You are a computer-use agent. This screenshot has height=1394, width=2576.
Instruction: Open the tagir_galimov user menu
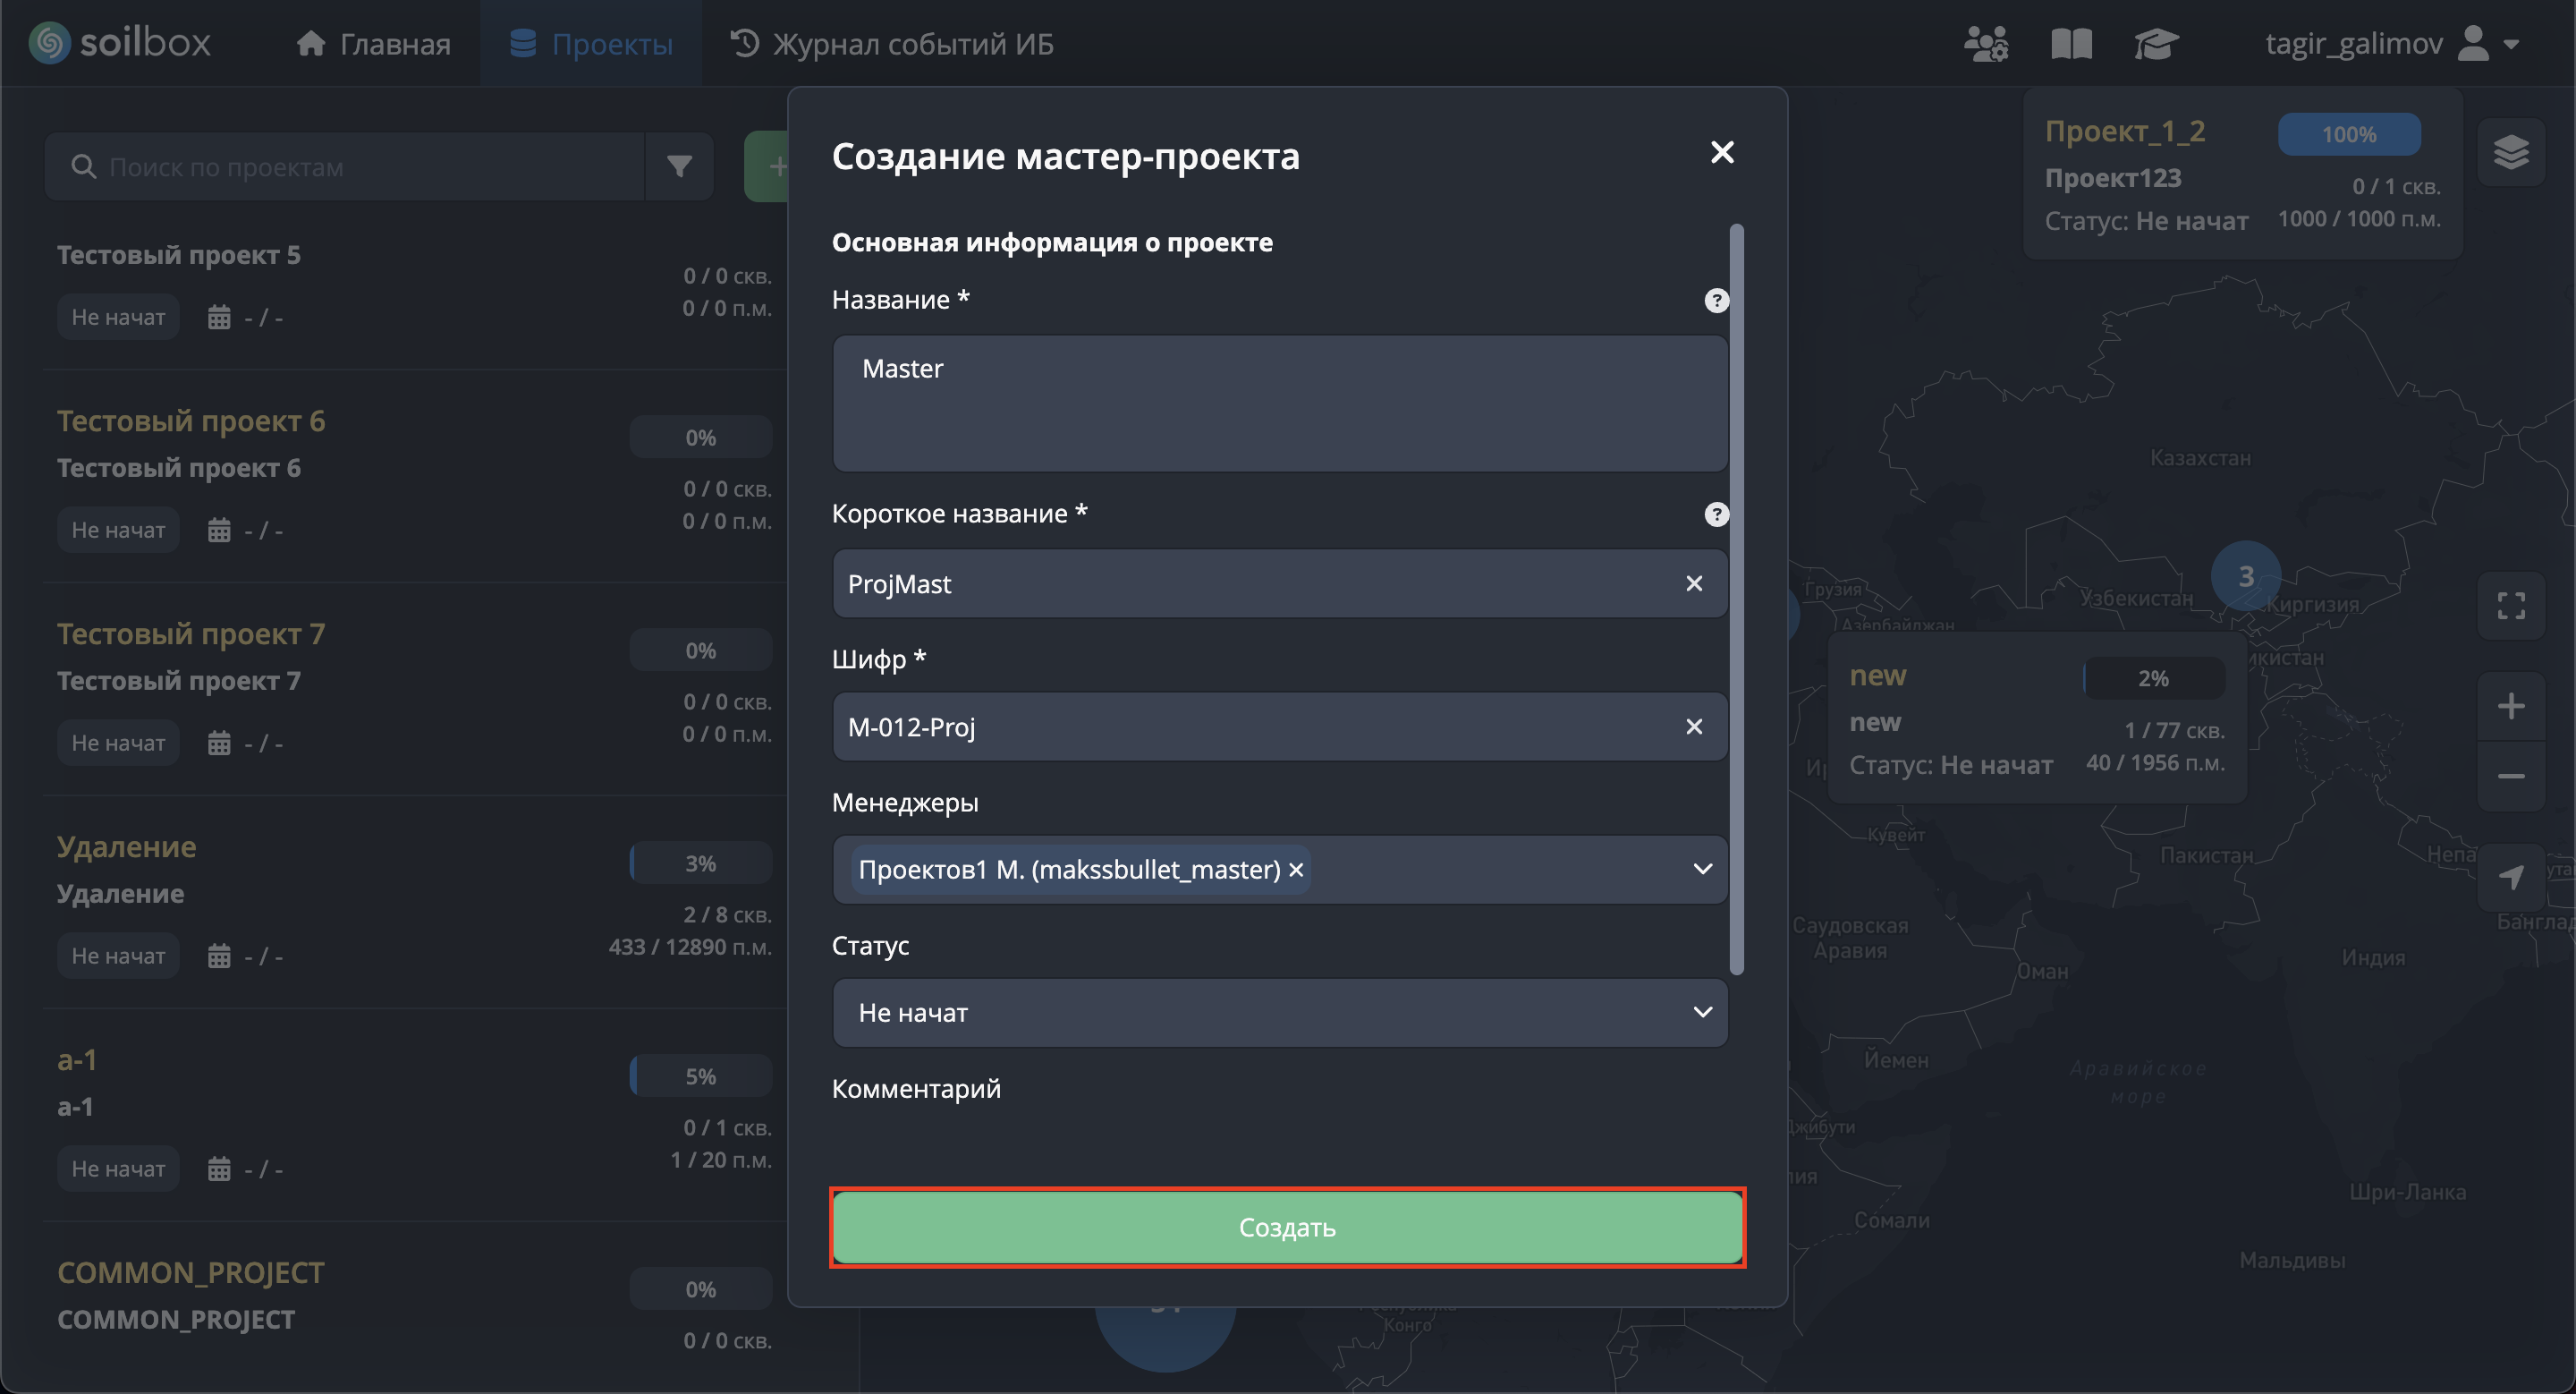tap(2390, 44)
